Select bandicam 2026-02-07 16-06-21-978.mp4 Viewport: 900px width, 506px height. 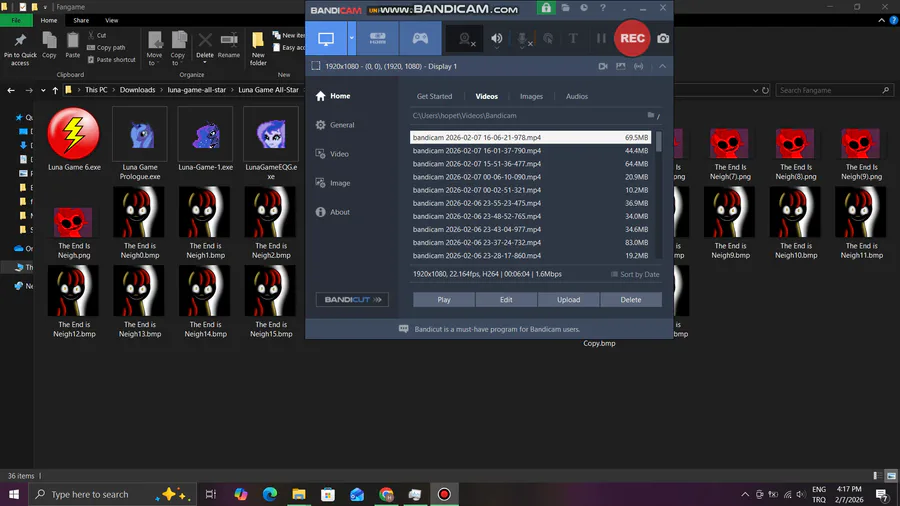(x=530, y=138)
